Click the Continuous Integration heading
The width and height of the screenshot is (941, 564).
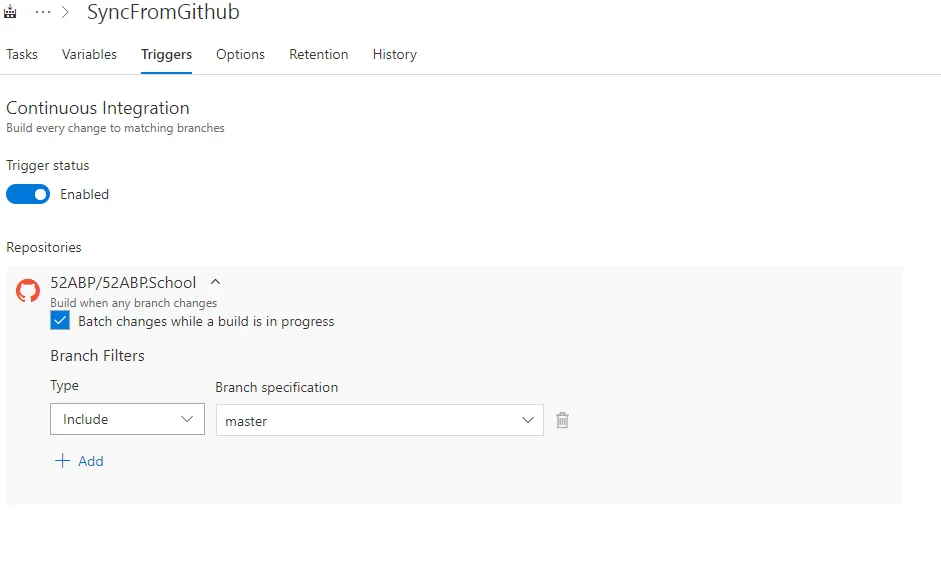[x=98, y=108]
